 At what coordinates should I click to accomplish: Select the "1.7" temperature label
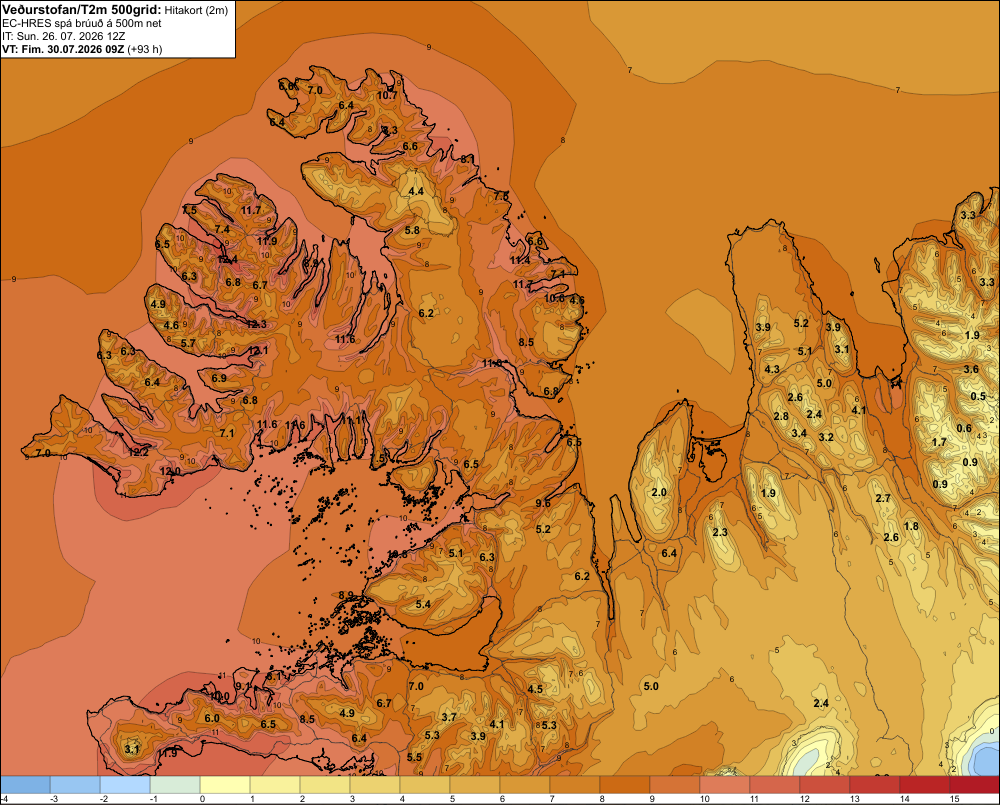click(939, 442)
